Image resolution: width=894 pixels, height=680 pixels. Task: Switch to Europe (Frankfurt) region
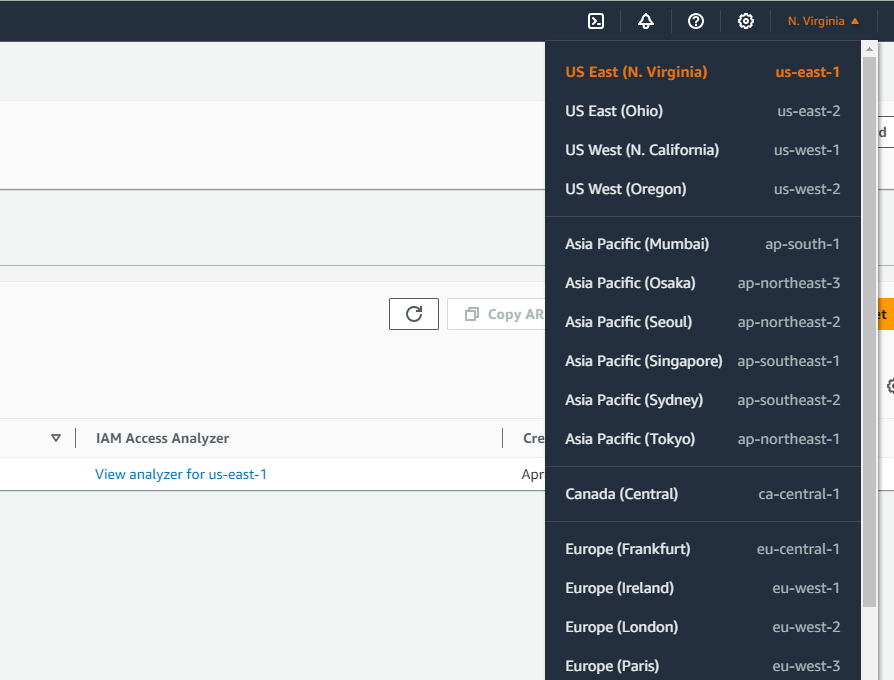click(702, 549)
